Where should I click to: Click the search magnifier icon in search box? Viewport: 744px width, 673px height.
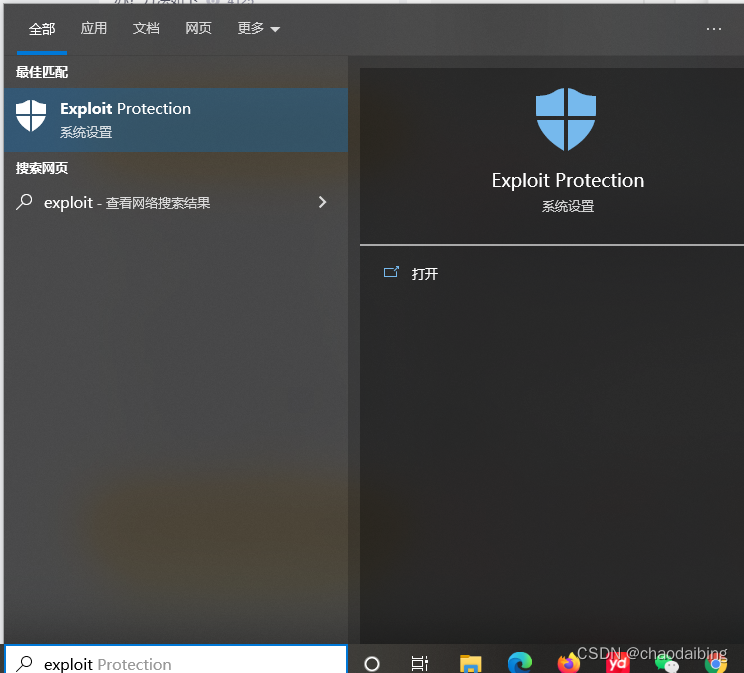24,664
